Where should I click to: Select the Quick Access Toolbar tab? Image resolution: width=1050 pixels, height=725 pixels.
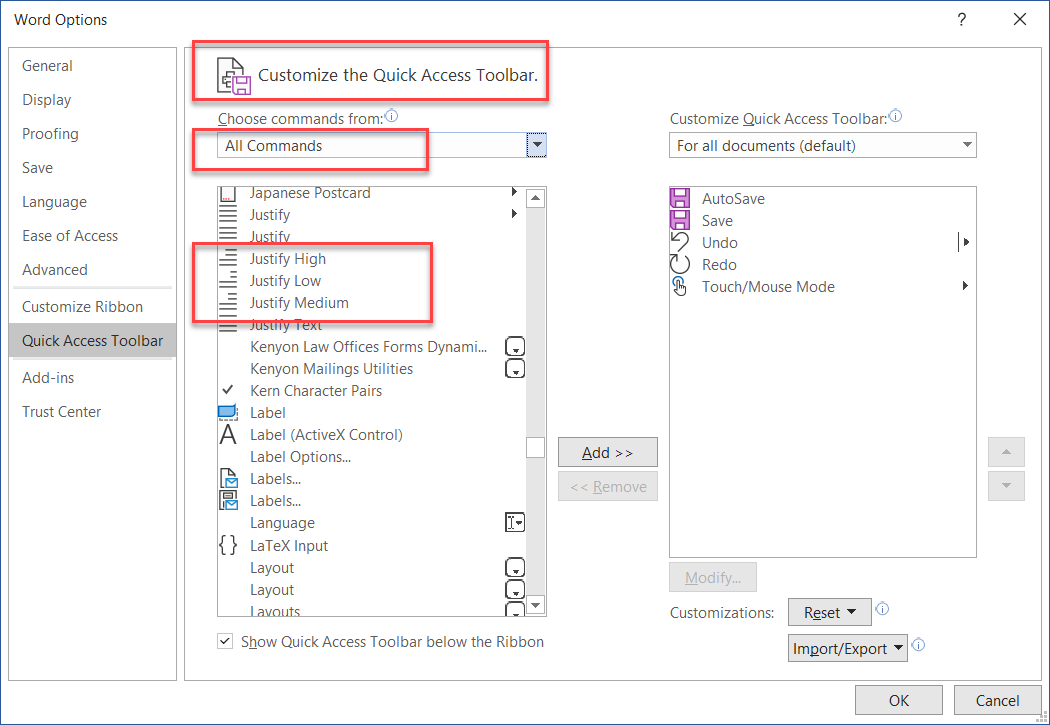pyautogui.click(x=92, y=341)
